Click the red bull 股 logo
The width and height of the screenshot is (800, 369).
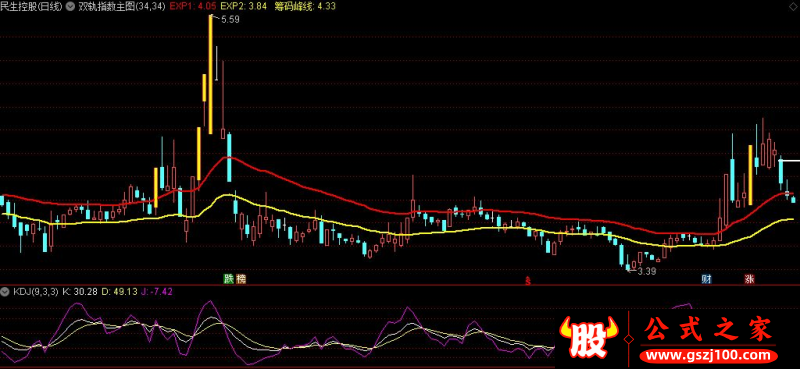pyautogui.click(x=588, y=337)
